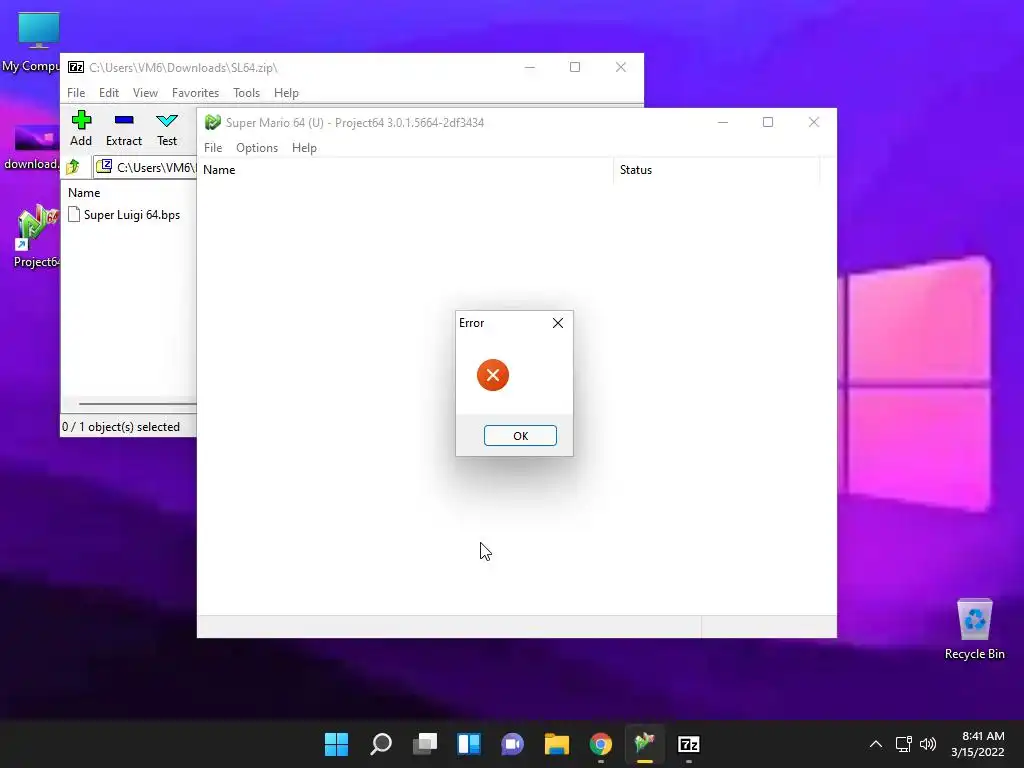
Task: Open 7-Zip Tools menu
Action: point(246,93)
